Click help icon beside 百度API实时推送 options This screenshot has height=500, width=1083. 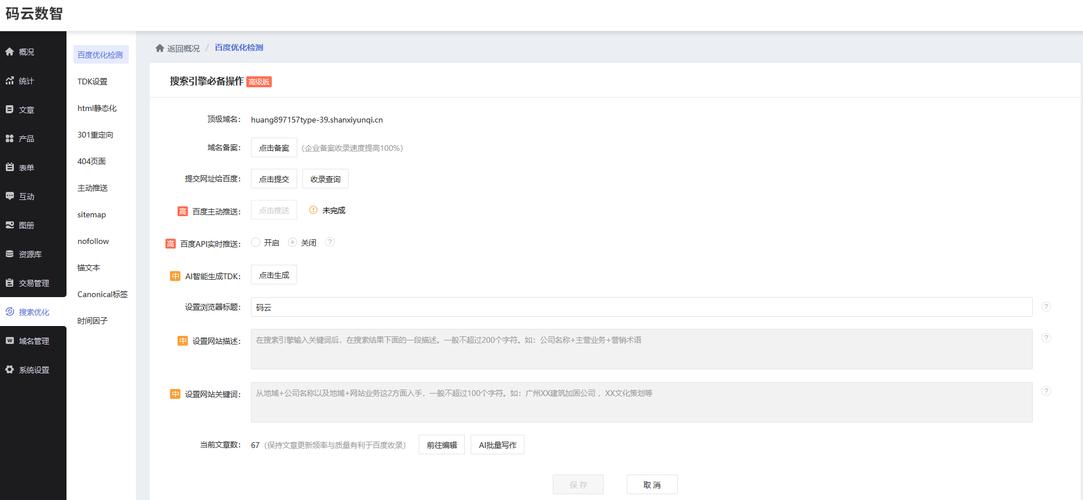330,242
